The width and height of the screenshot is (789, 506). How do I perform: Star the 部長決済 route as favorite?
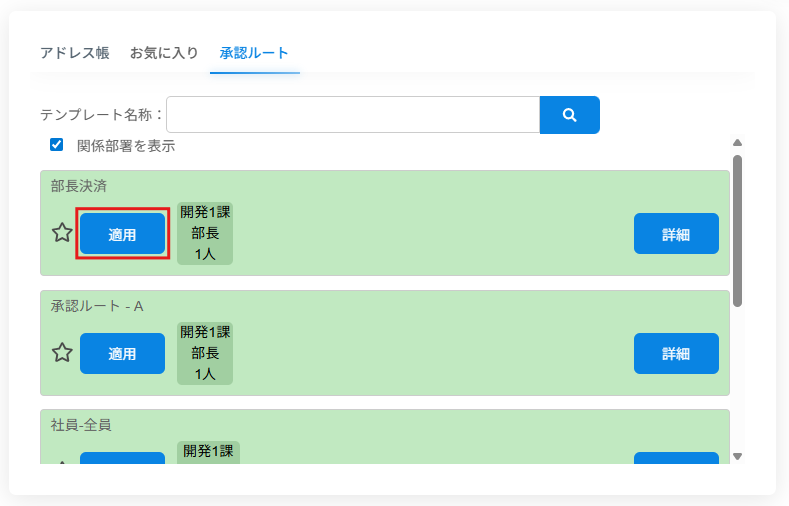tap(62, 233)
